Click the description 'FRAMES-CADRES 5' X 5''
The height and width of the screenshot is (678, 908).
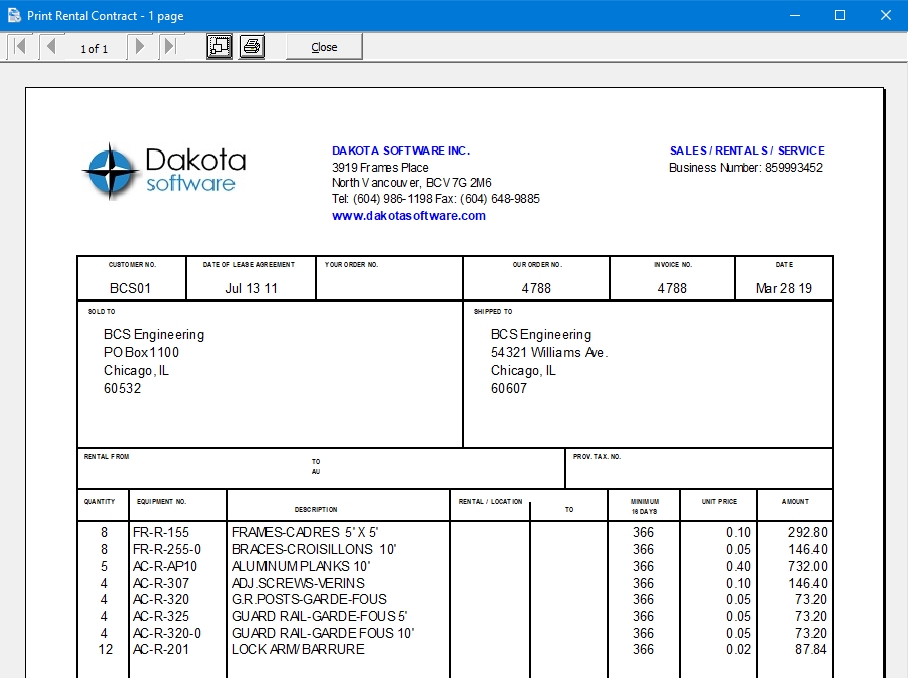pos(305,533)
